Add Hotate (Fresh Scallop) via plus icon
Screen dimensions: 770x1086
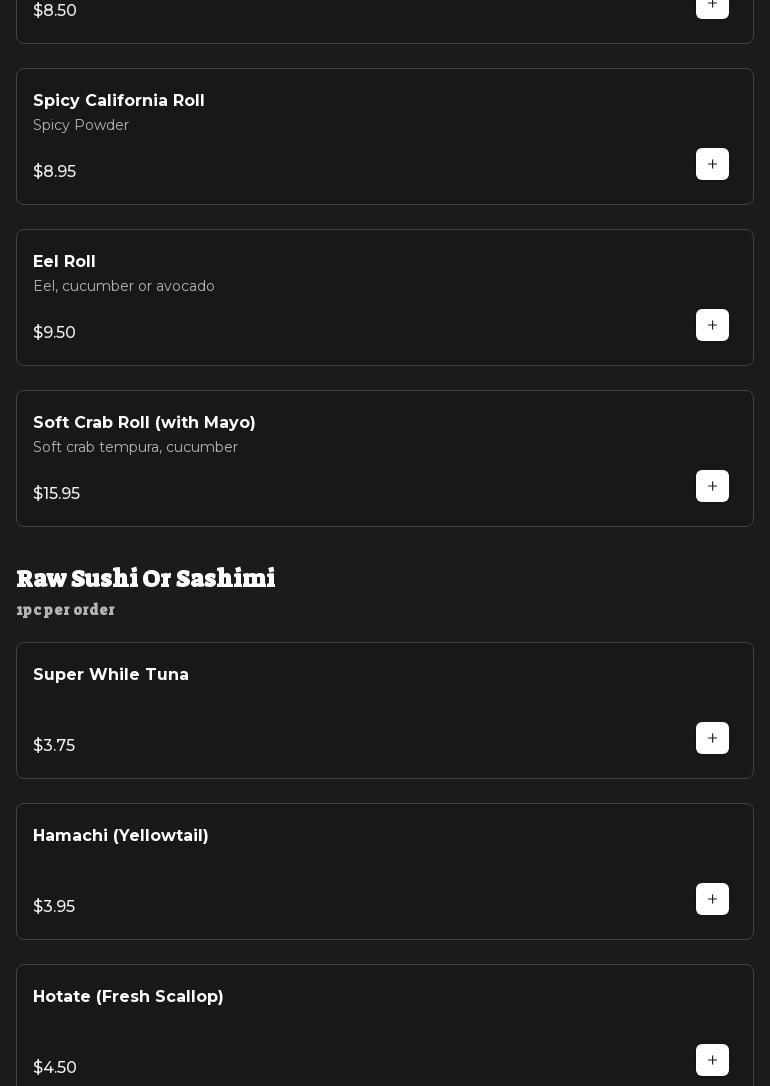(x=712, y=1060)
